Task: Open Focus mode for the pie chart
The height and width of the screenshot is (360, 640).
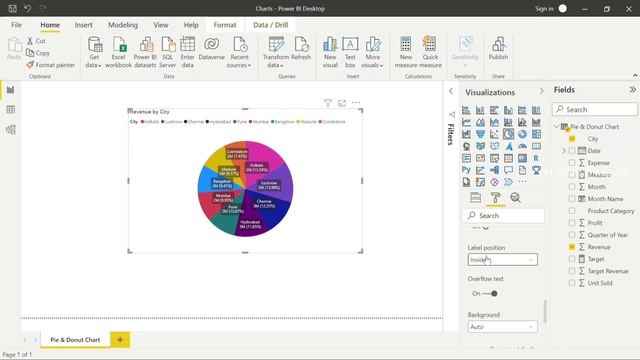Action: [x=342, y=103]
